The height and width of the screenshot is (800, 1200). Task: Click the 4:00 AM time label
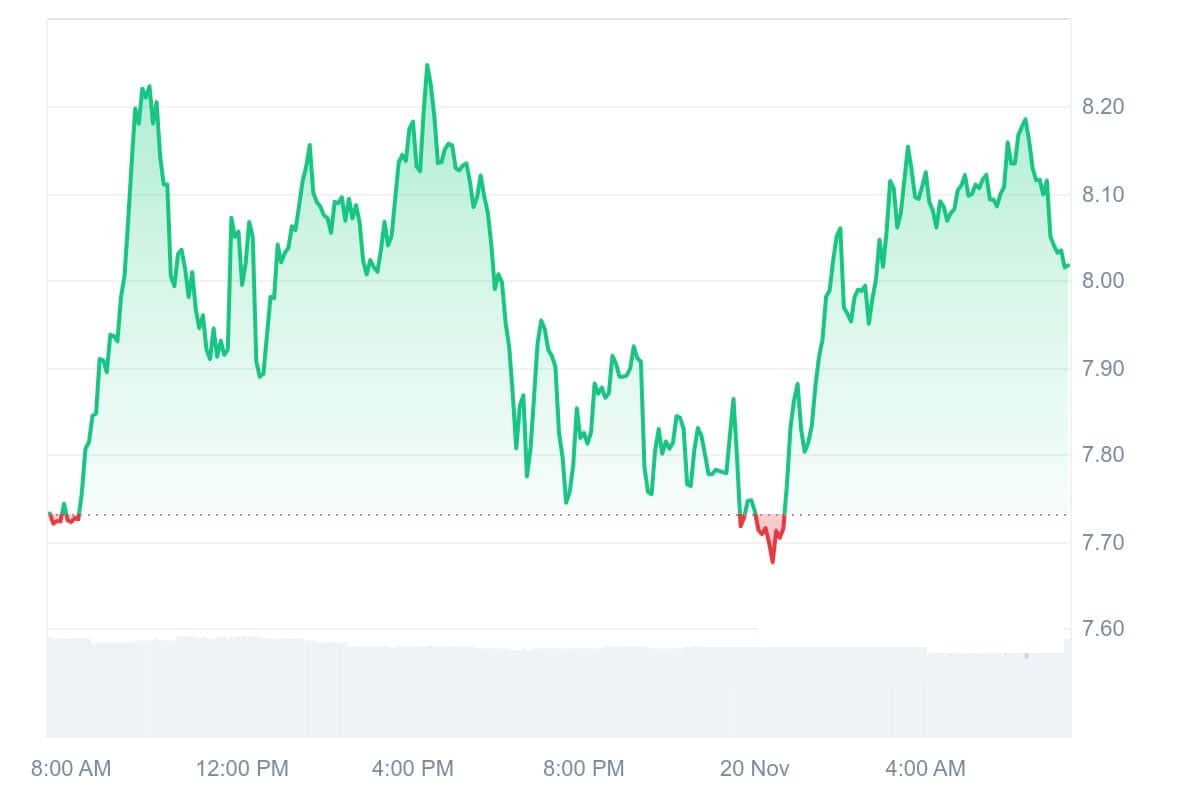[x=925, y=768]
